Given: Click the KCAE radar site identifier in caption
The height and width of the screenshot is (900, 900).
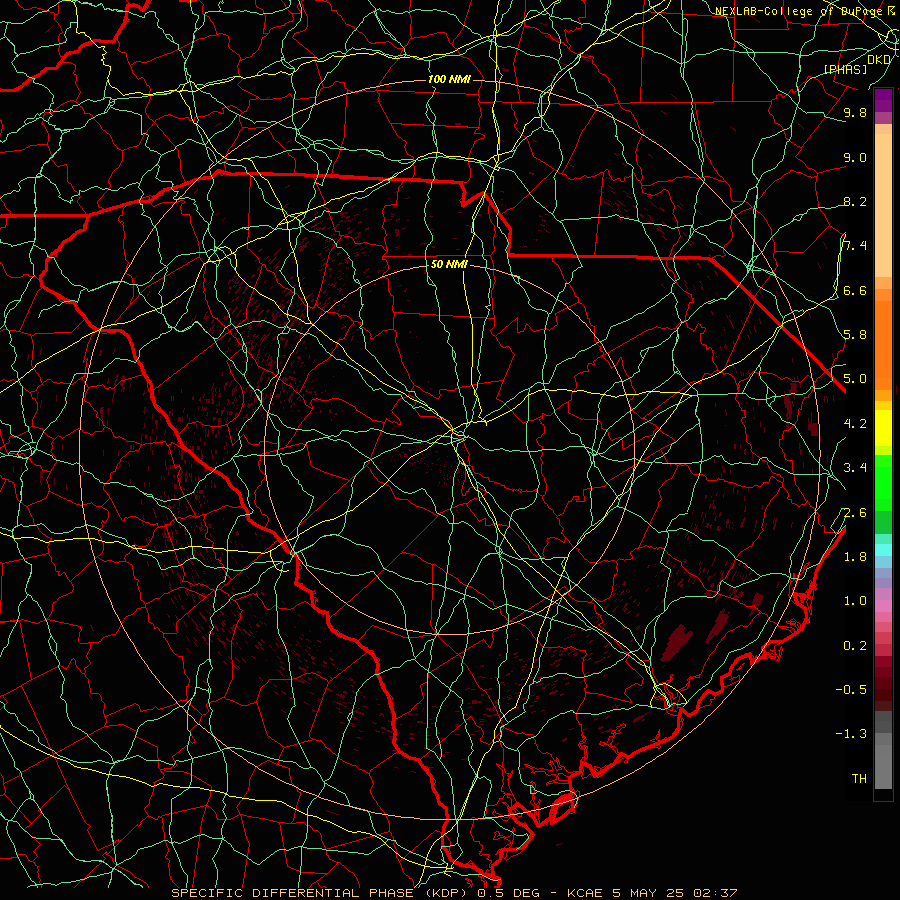Looking at the screenshot, I should point(585,893).
